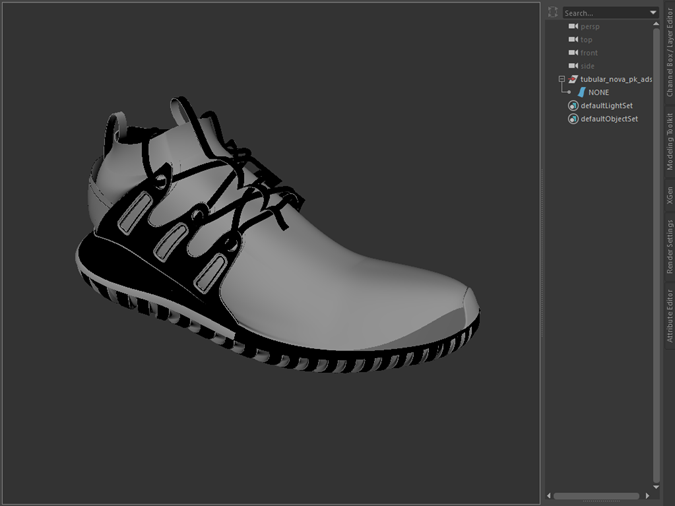Click the top camera icon

[573, 39]
